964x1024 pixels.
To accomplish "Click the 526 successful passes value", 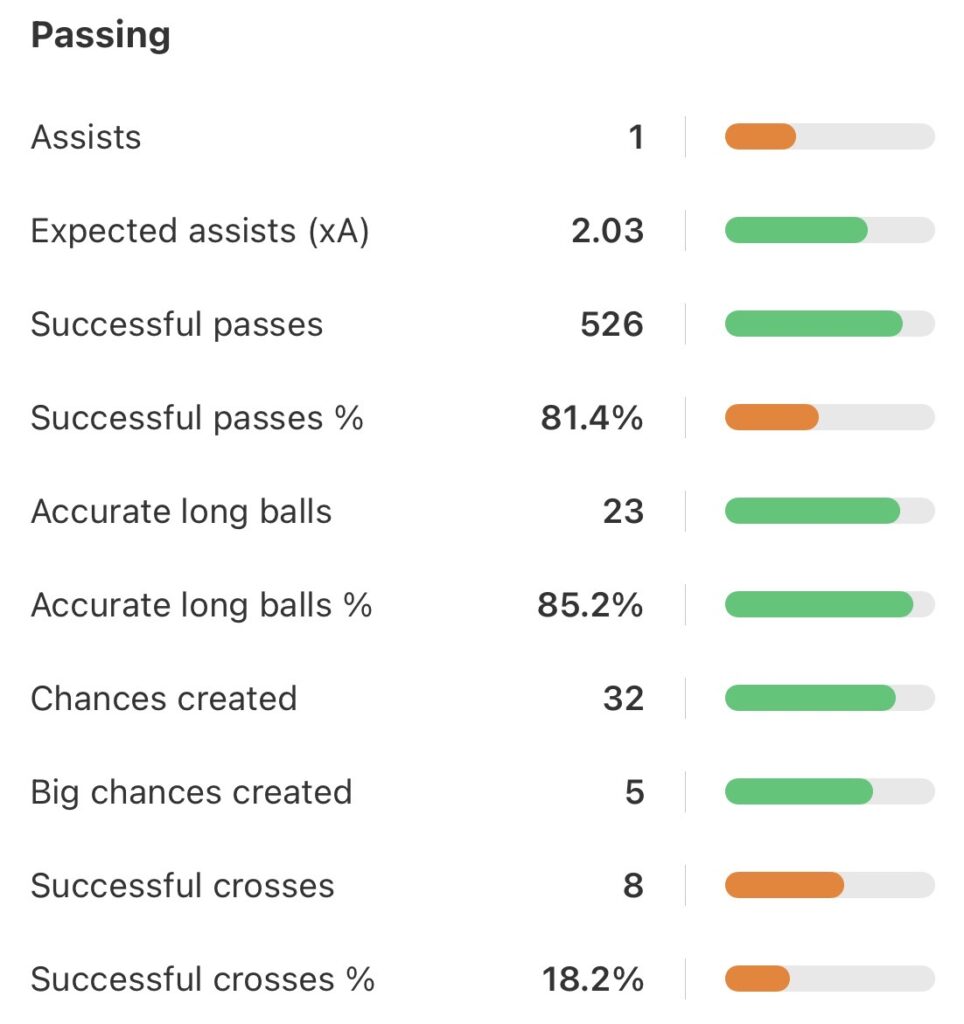I will [611, 324].
